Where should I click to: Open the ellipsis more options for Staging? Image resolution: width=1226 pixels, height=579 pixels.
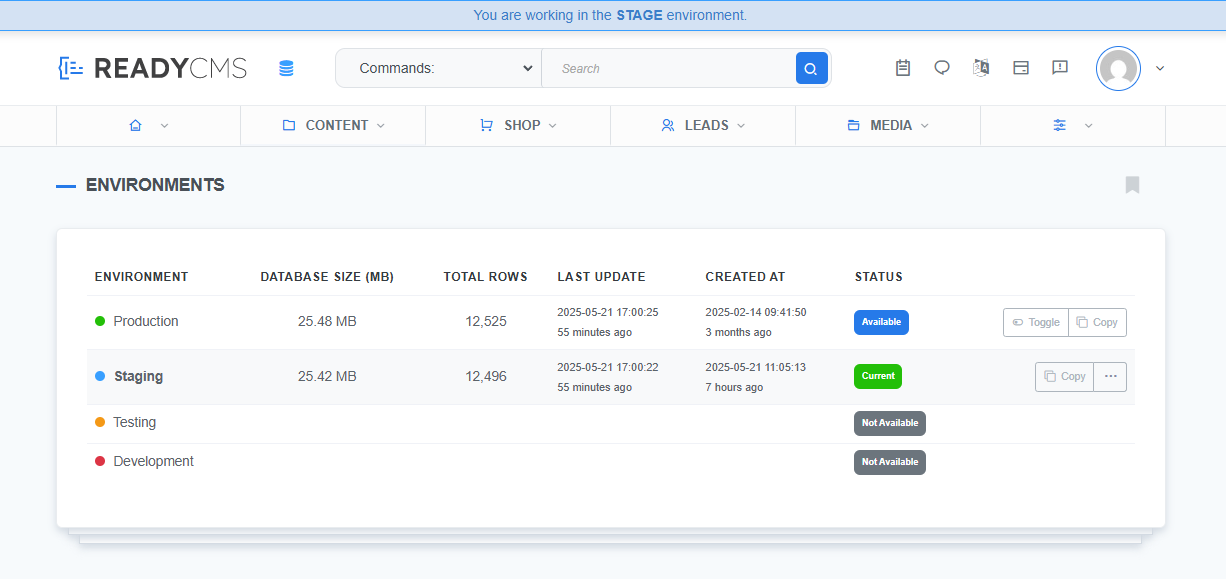1110,377
